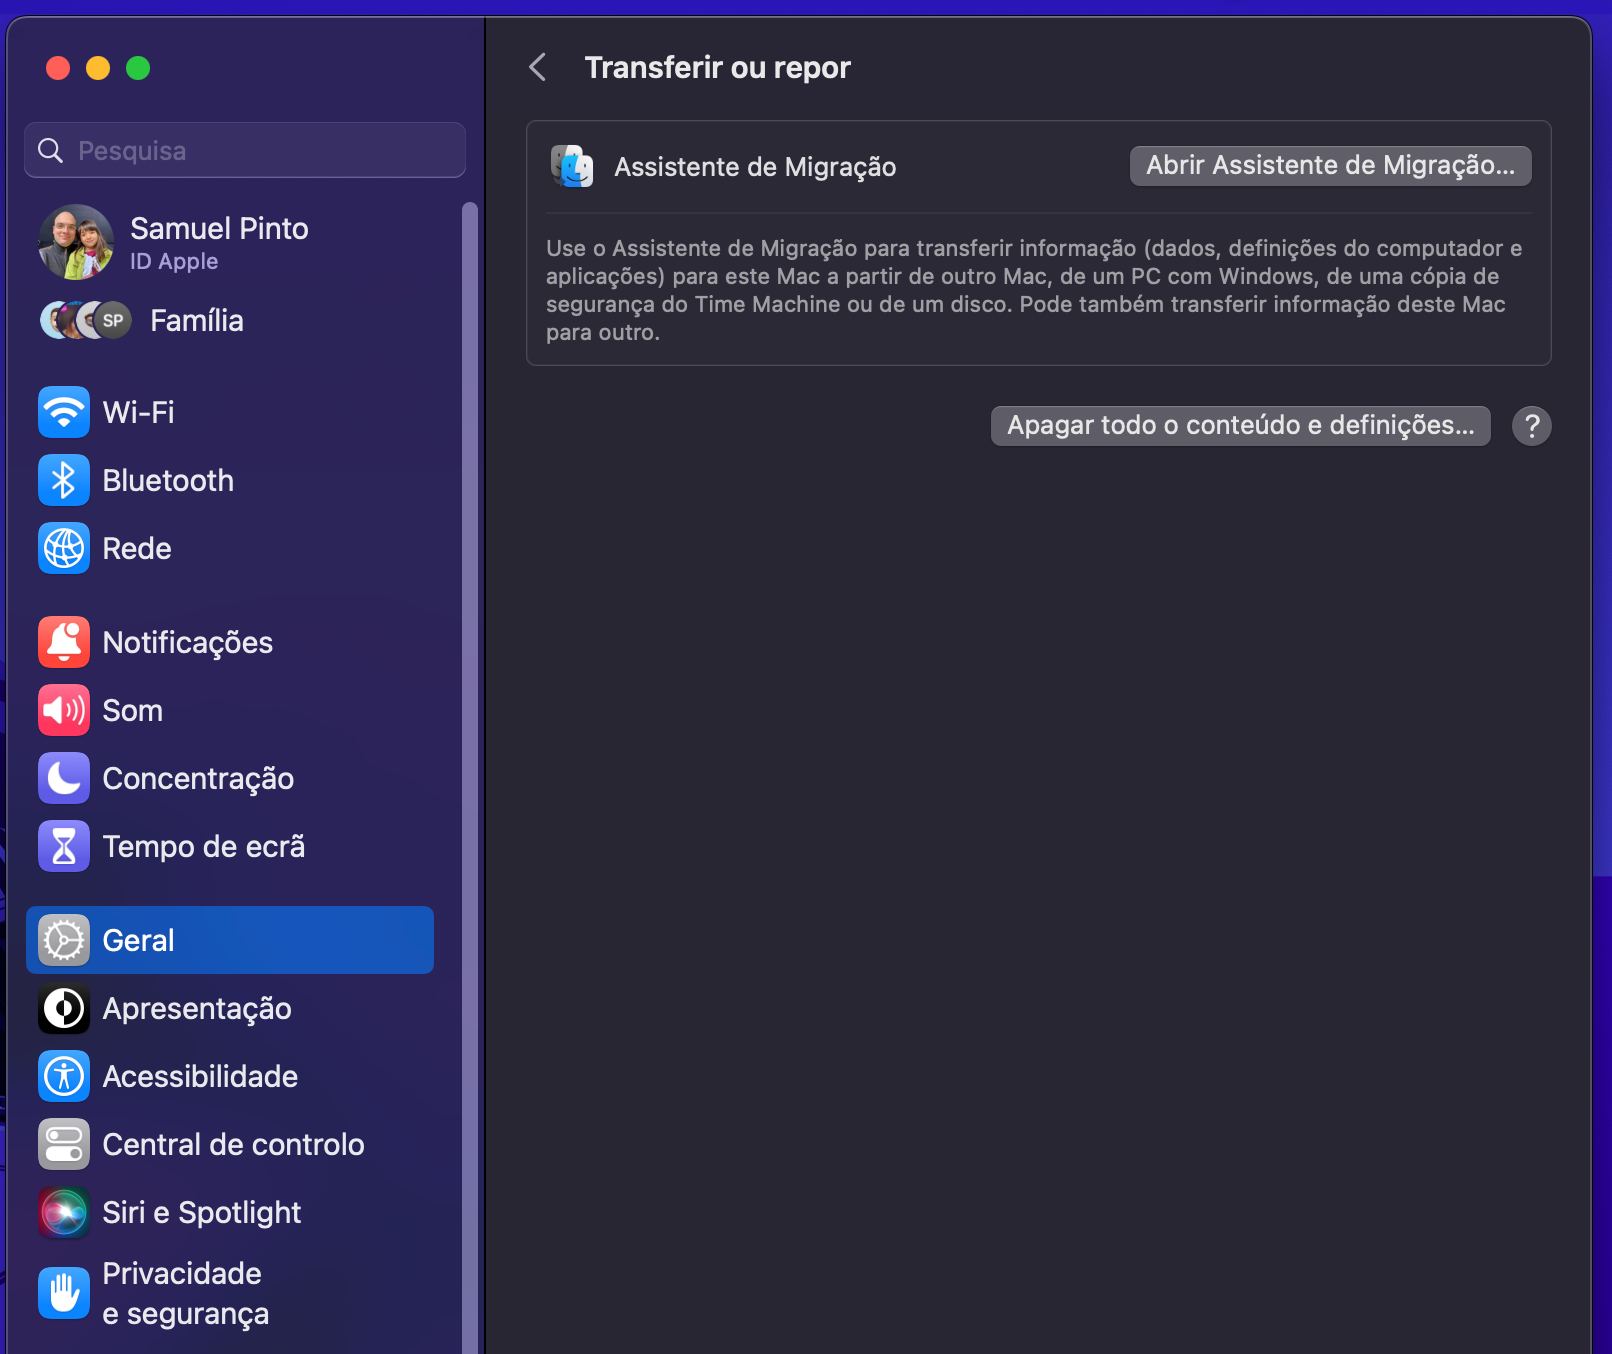
Task: Click the Siri e Spotlight icon
Action: [64, 1212]
